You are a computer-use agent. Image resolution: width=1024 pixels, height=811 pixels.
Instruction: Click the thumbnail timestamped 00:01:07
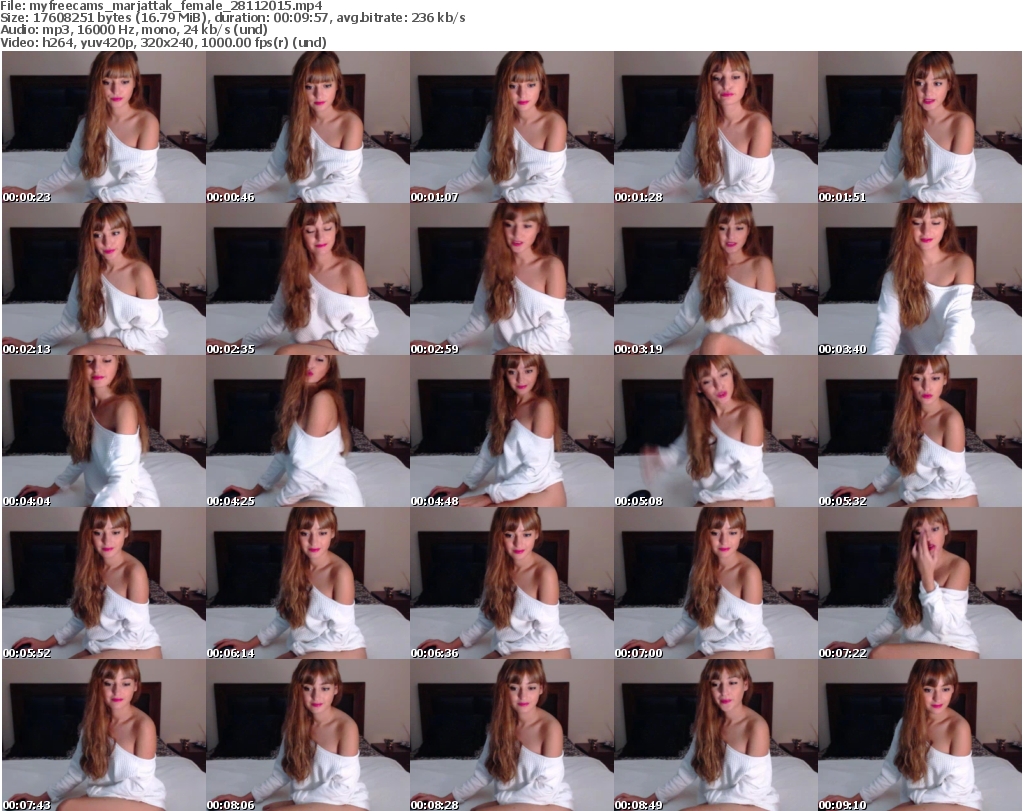pyautogui.click(x=511, y=127)
